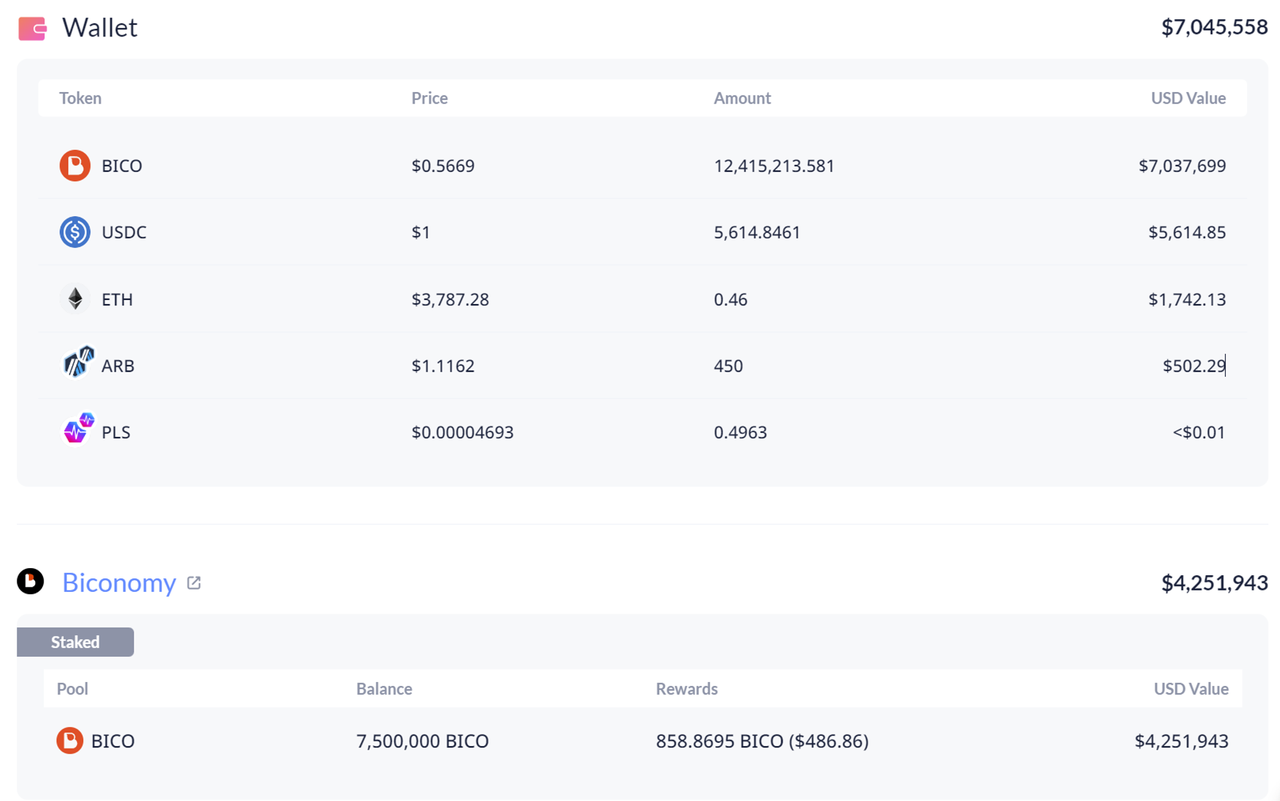Click the Wallet USD Value column header
The image size is (1280, 801).
(1188, 98)
